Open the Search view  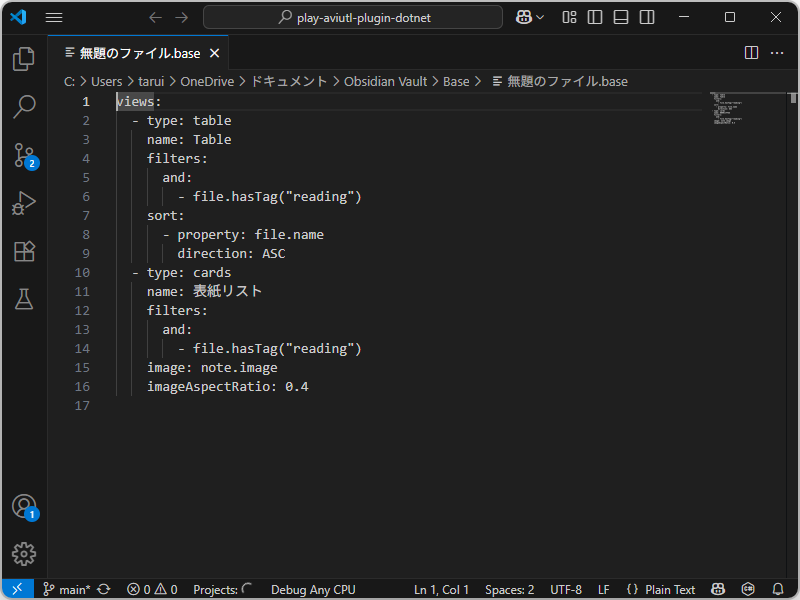24,107
